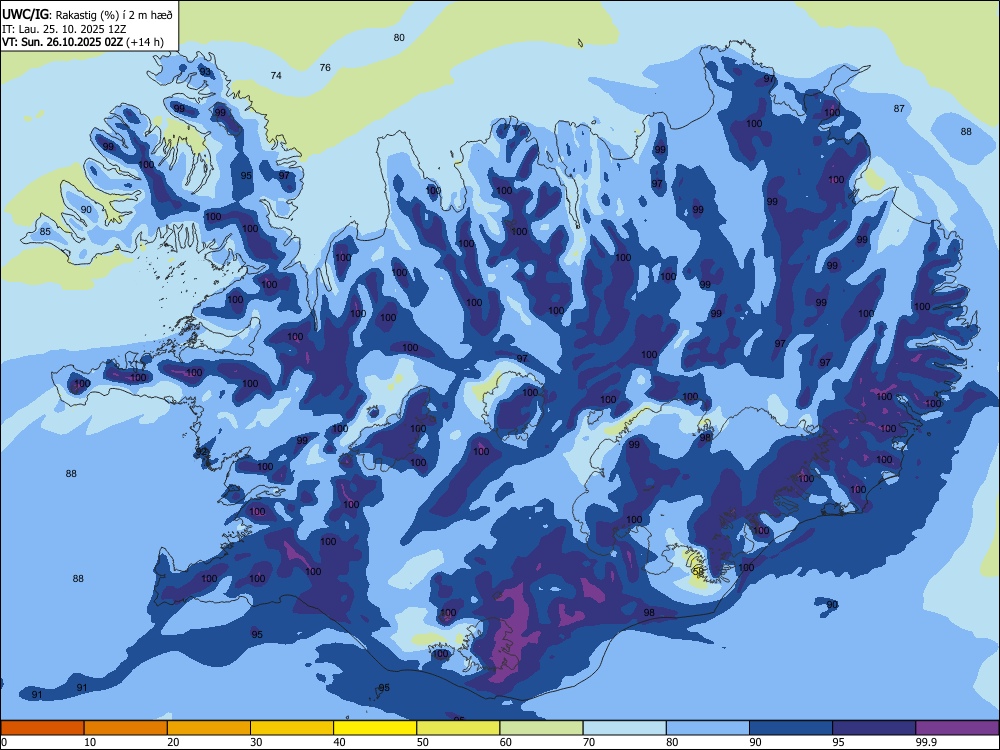Click the '99.9' legend scale label
1000x750 pixels.
925,742
